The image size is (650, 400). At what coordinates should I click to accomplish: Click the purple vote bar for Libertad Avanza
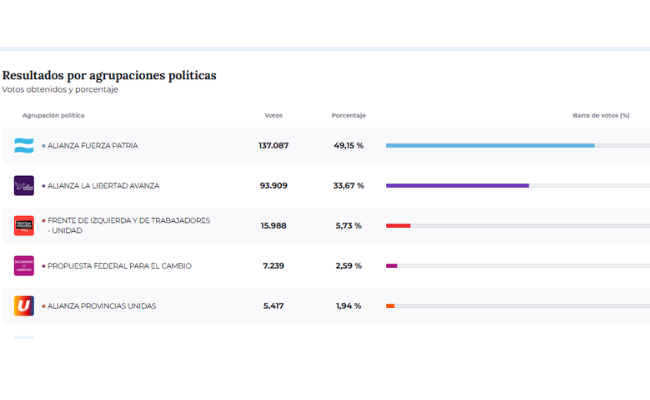pos(457,186)
